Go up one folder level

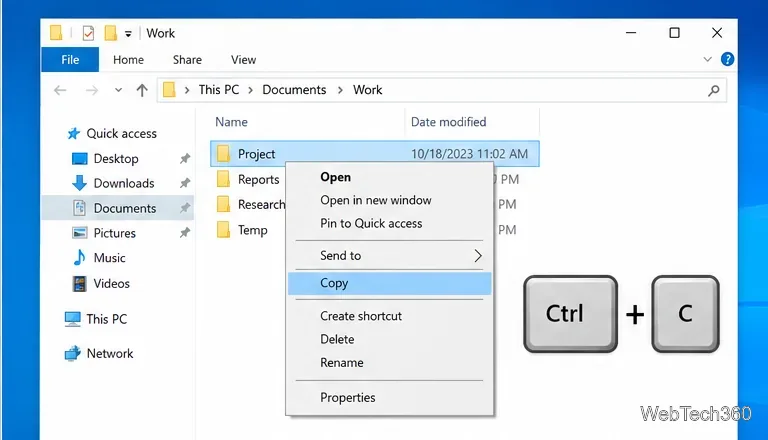click(142, 90)
